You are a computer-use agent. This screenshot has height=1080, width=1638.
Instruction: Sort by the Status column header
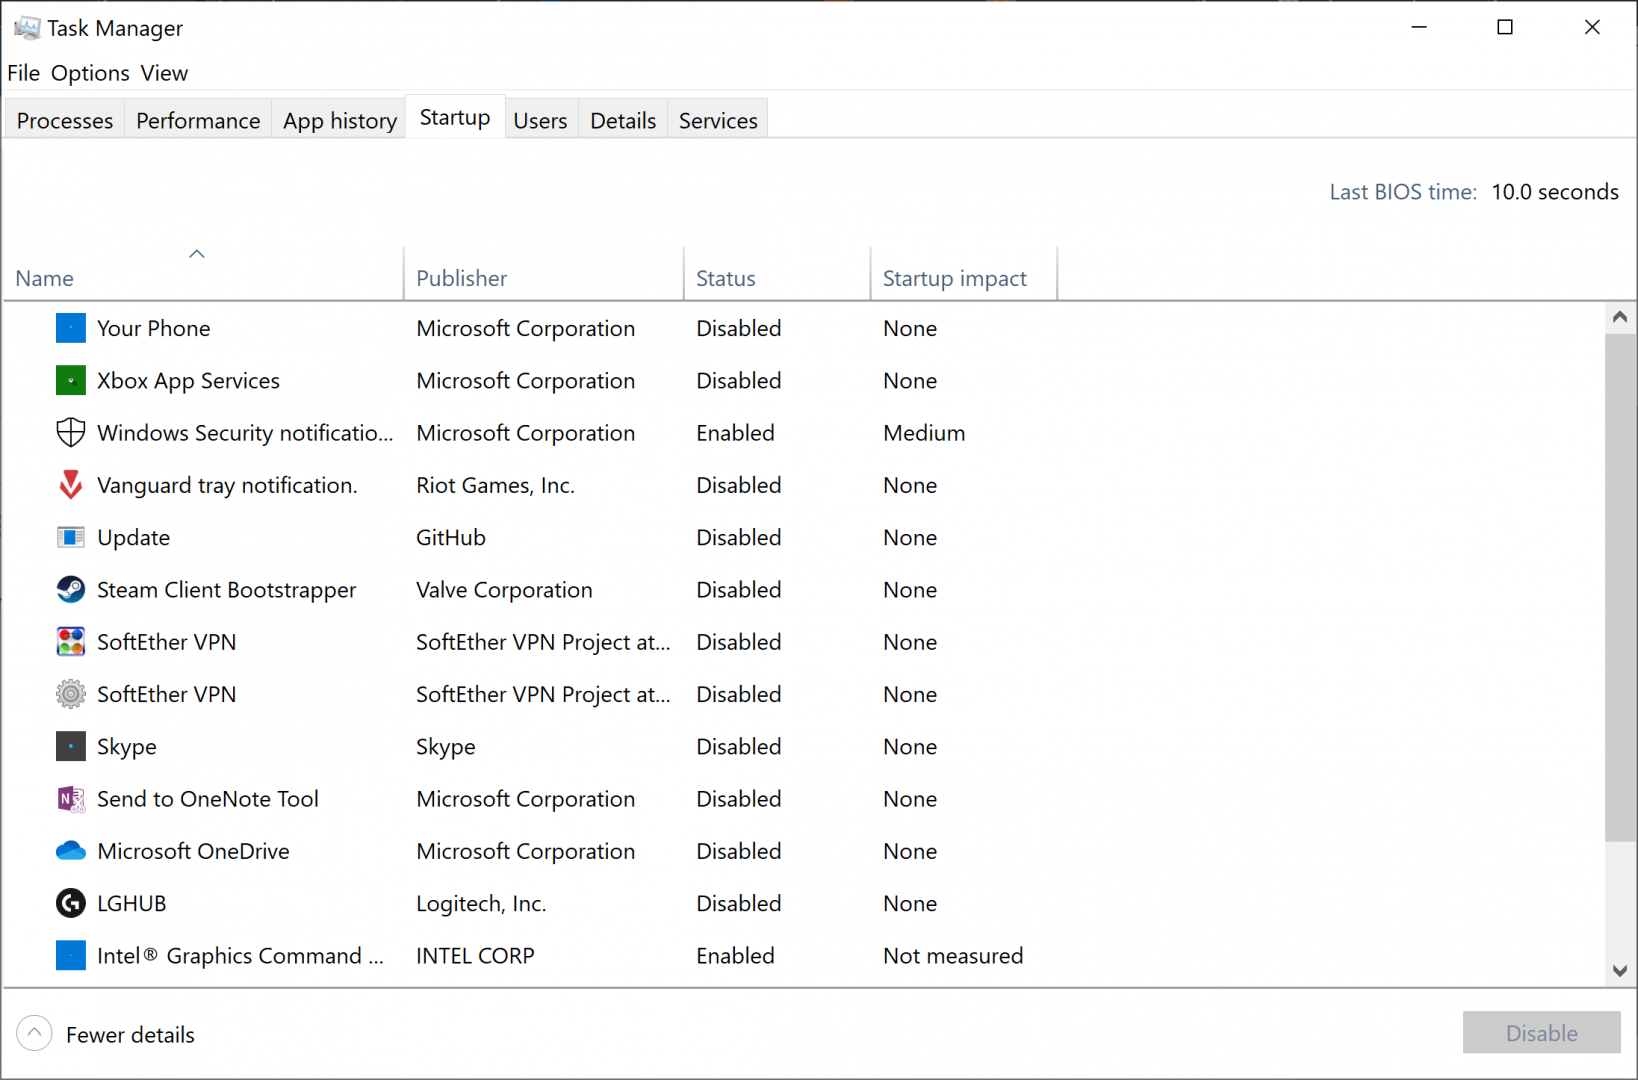(725, 279)
